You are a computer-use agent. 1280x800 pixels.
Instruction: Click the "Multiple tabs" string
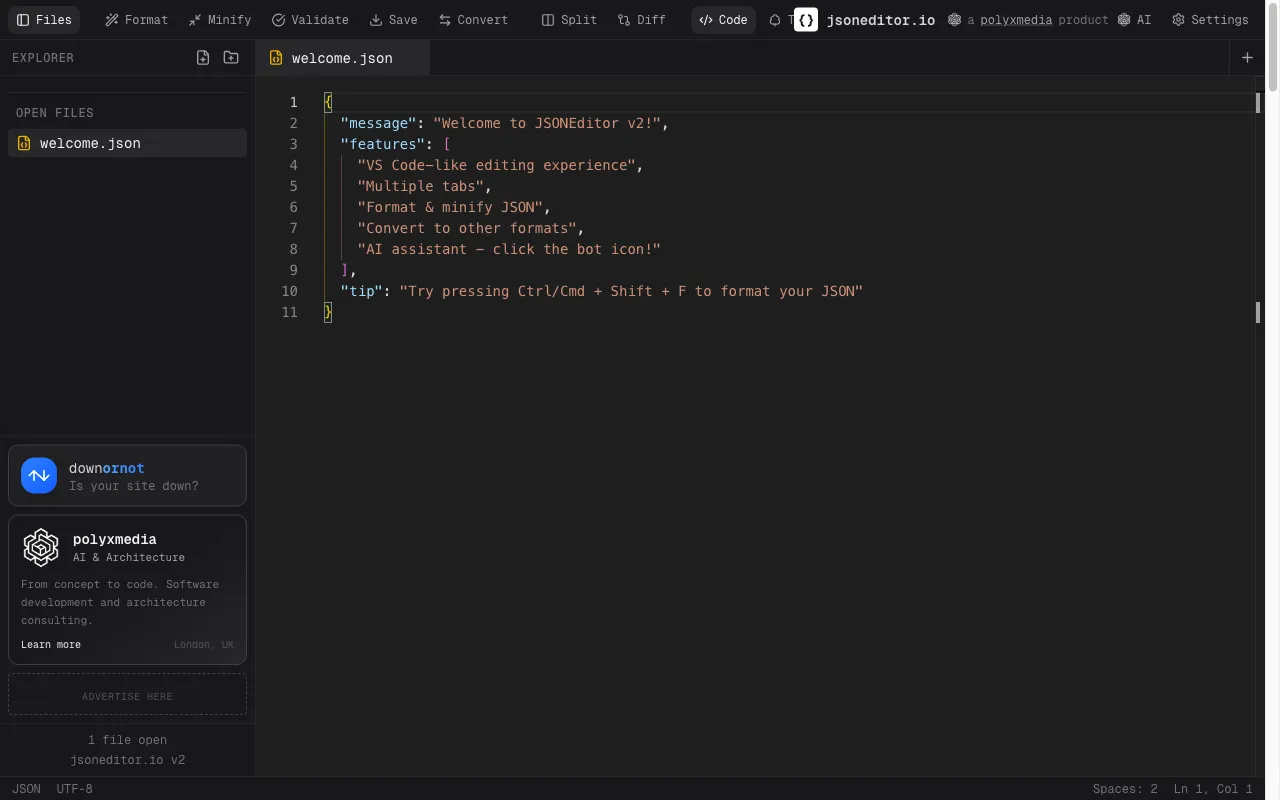pos(421,186)
